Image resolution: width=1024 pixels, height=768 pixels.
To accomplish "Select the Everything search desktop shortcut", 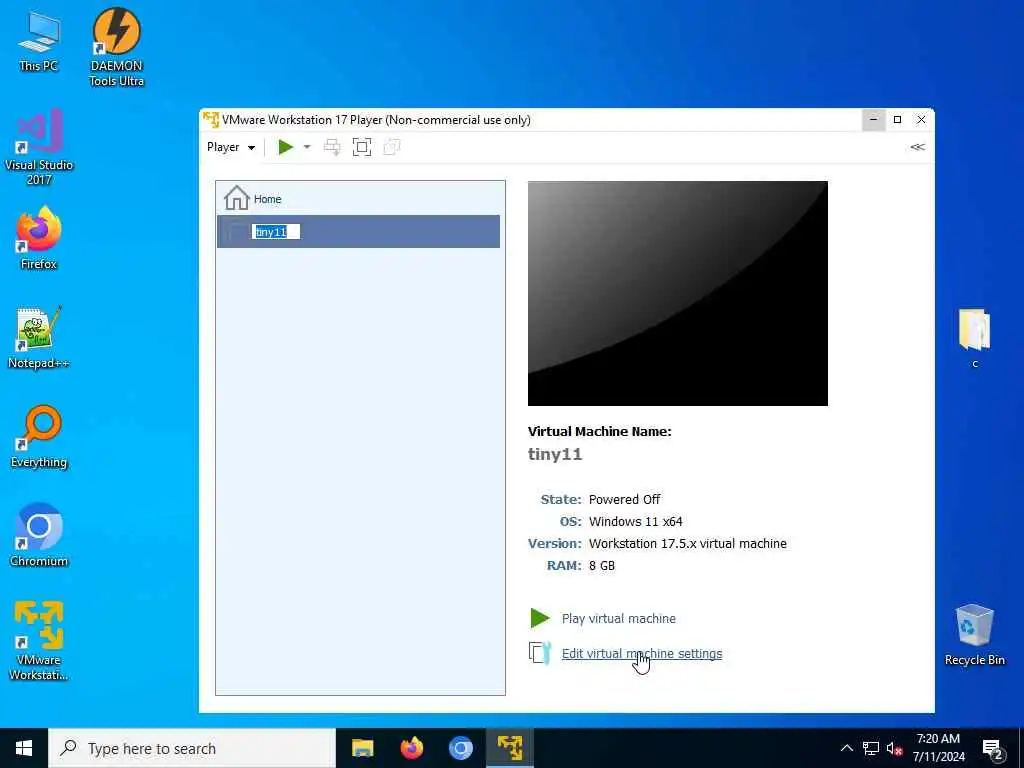I will [x=39, y=437].
